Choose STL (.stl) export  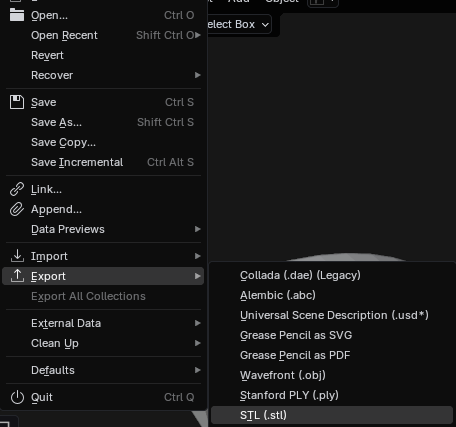tap(332, 415)
